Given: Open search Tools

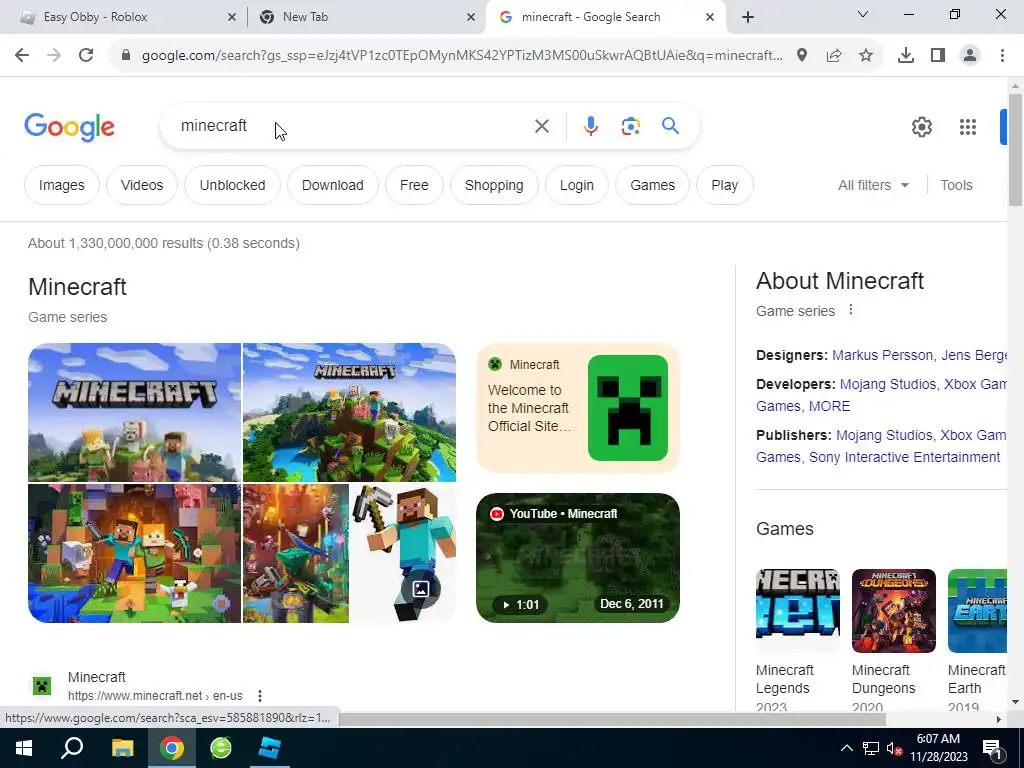Looking at the screenshot, I should (x=956, y=185).
